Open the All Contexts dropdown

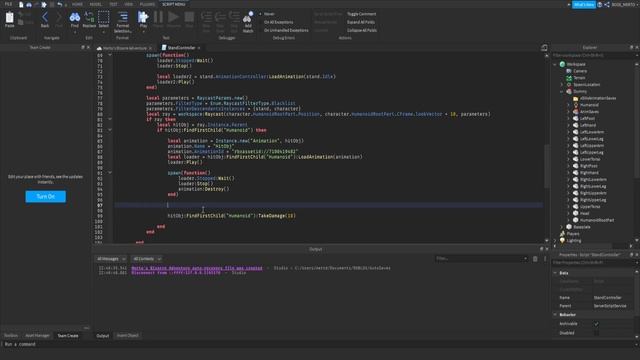[147, 259]
